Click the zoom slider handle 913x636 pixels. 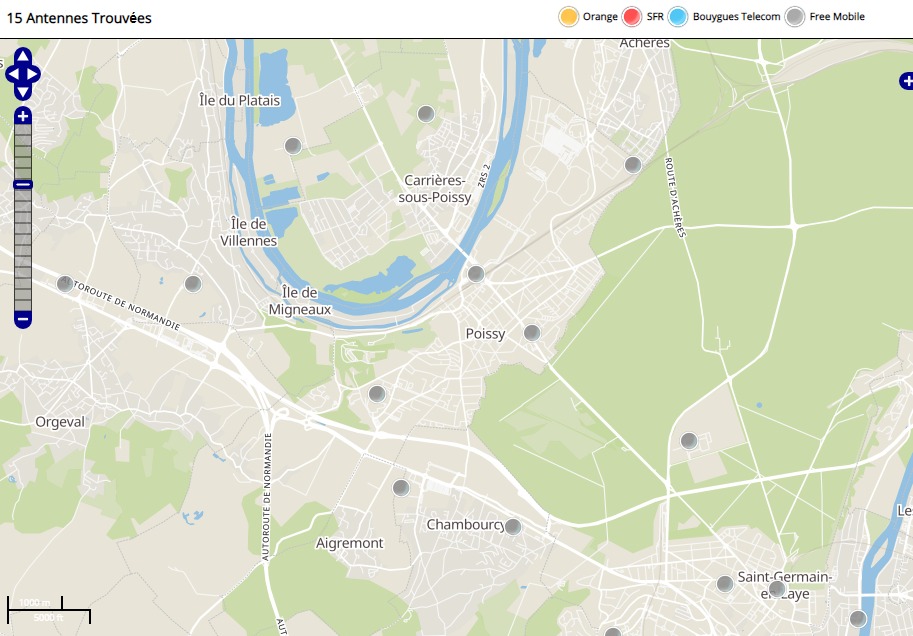click(x=23, y=184)
